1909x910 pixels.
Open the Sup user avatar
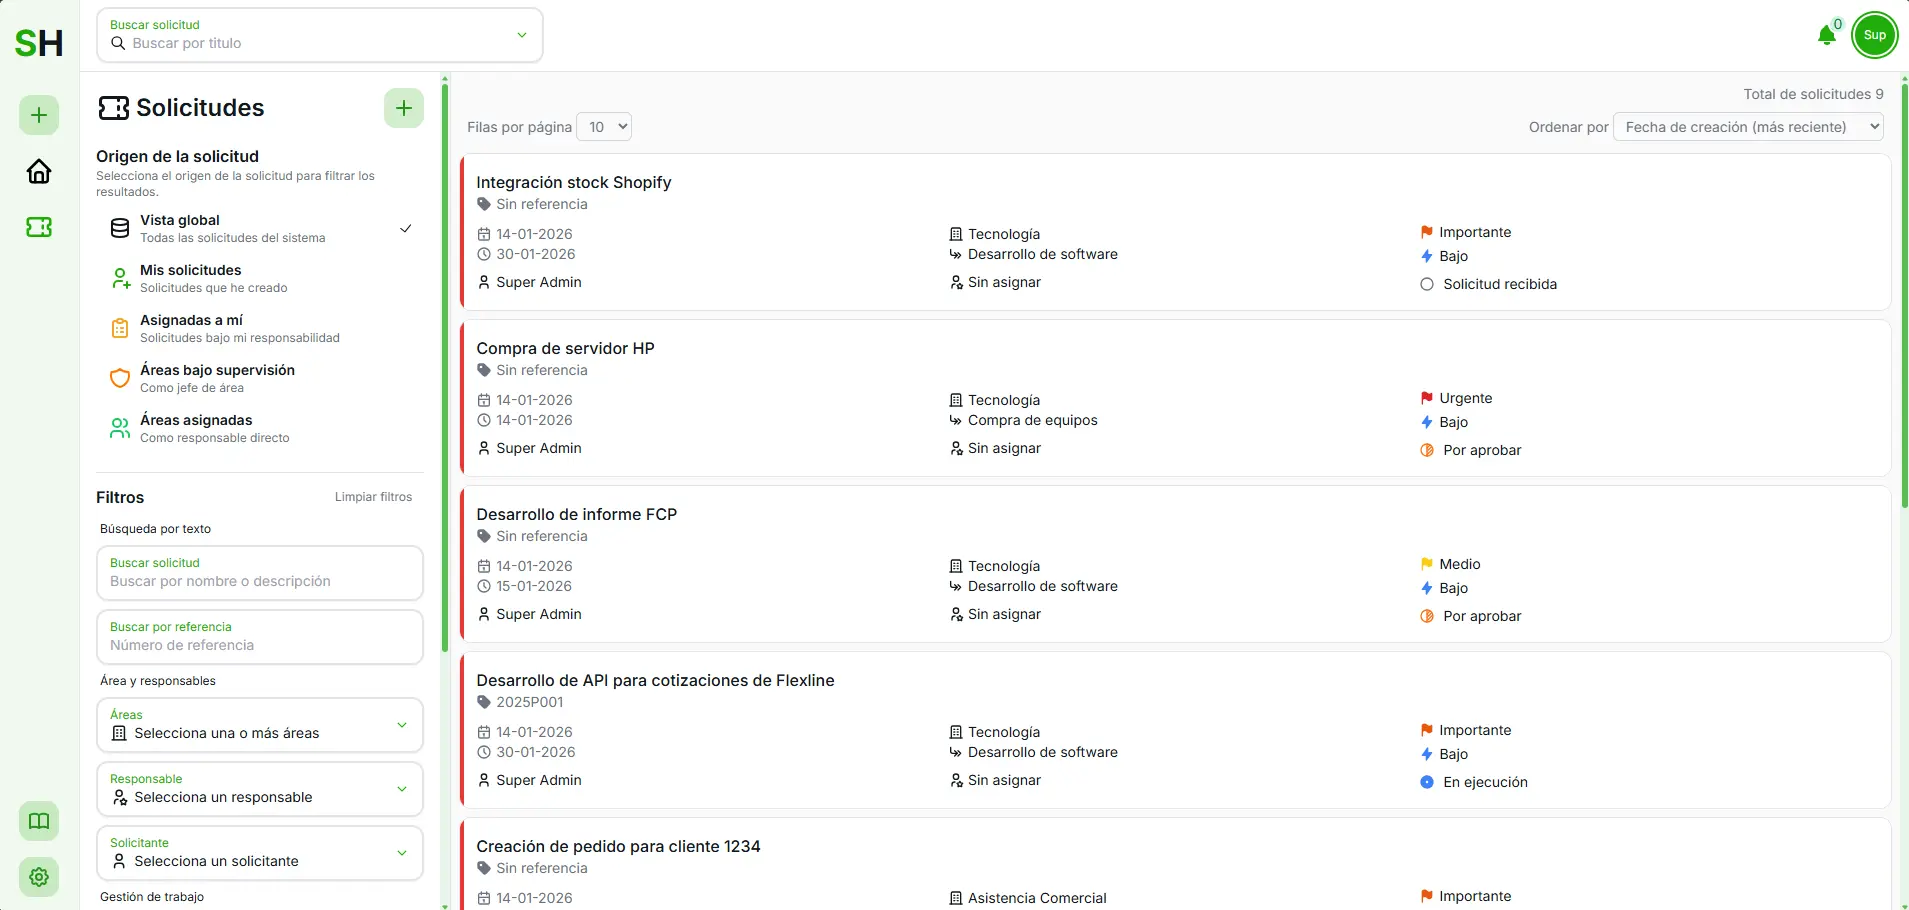coord(1874,35)
